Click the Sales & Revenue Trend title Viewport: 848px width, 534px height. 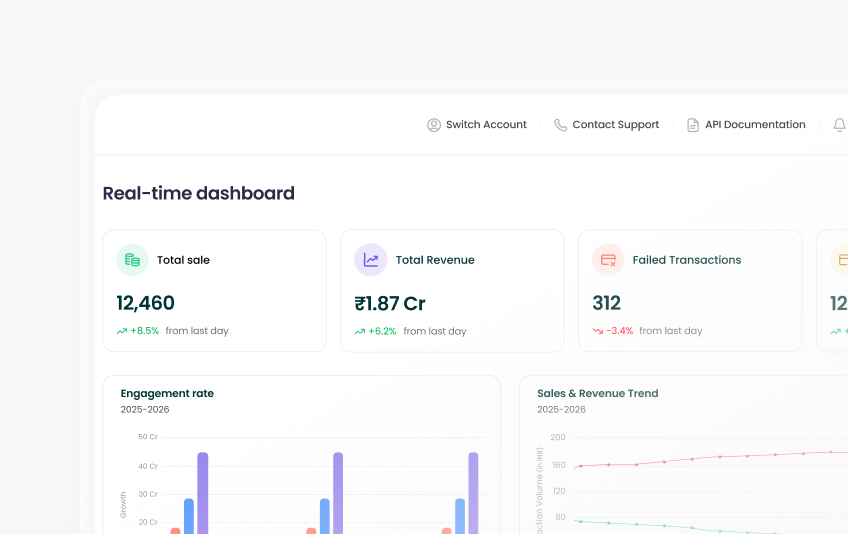coord(598,393)
